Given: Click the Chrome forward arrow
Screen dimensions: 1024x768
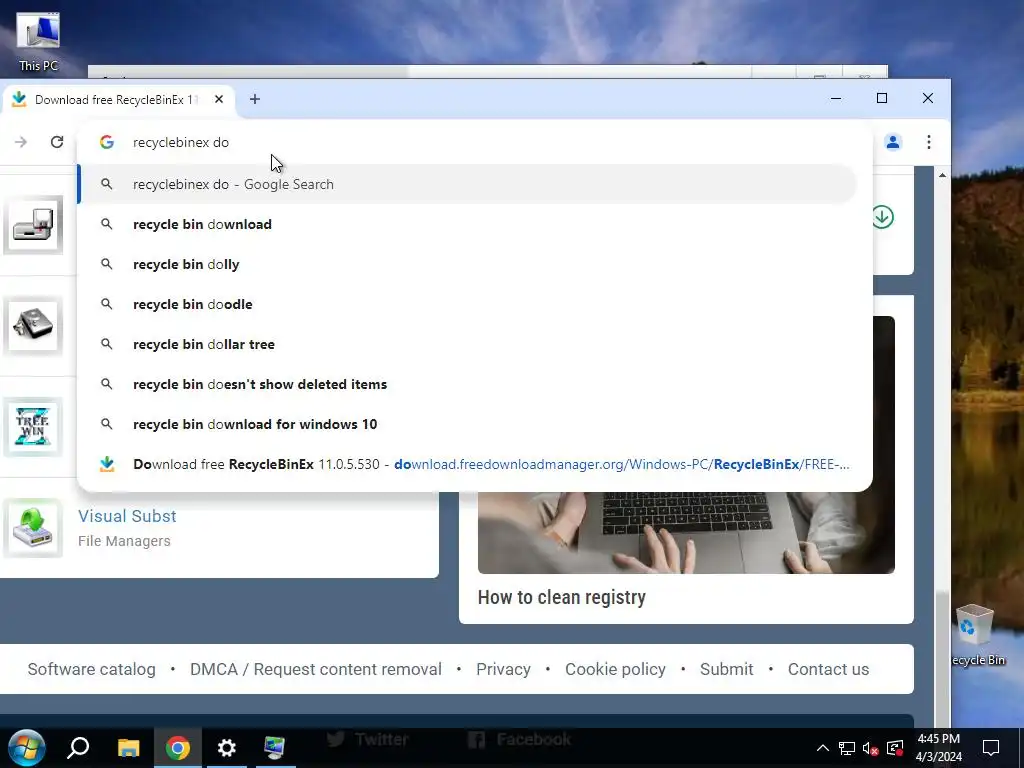Looking at the screenshot, I should (x=21, y=142).
